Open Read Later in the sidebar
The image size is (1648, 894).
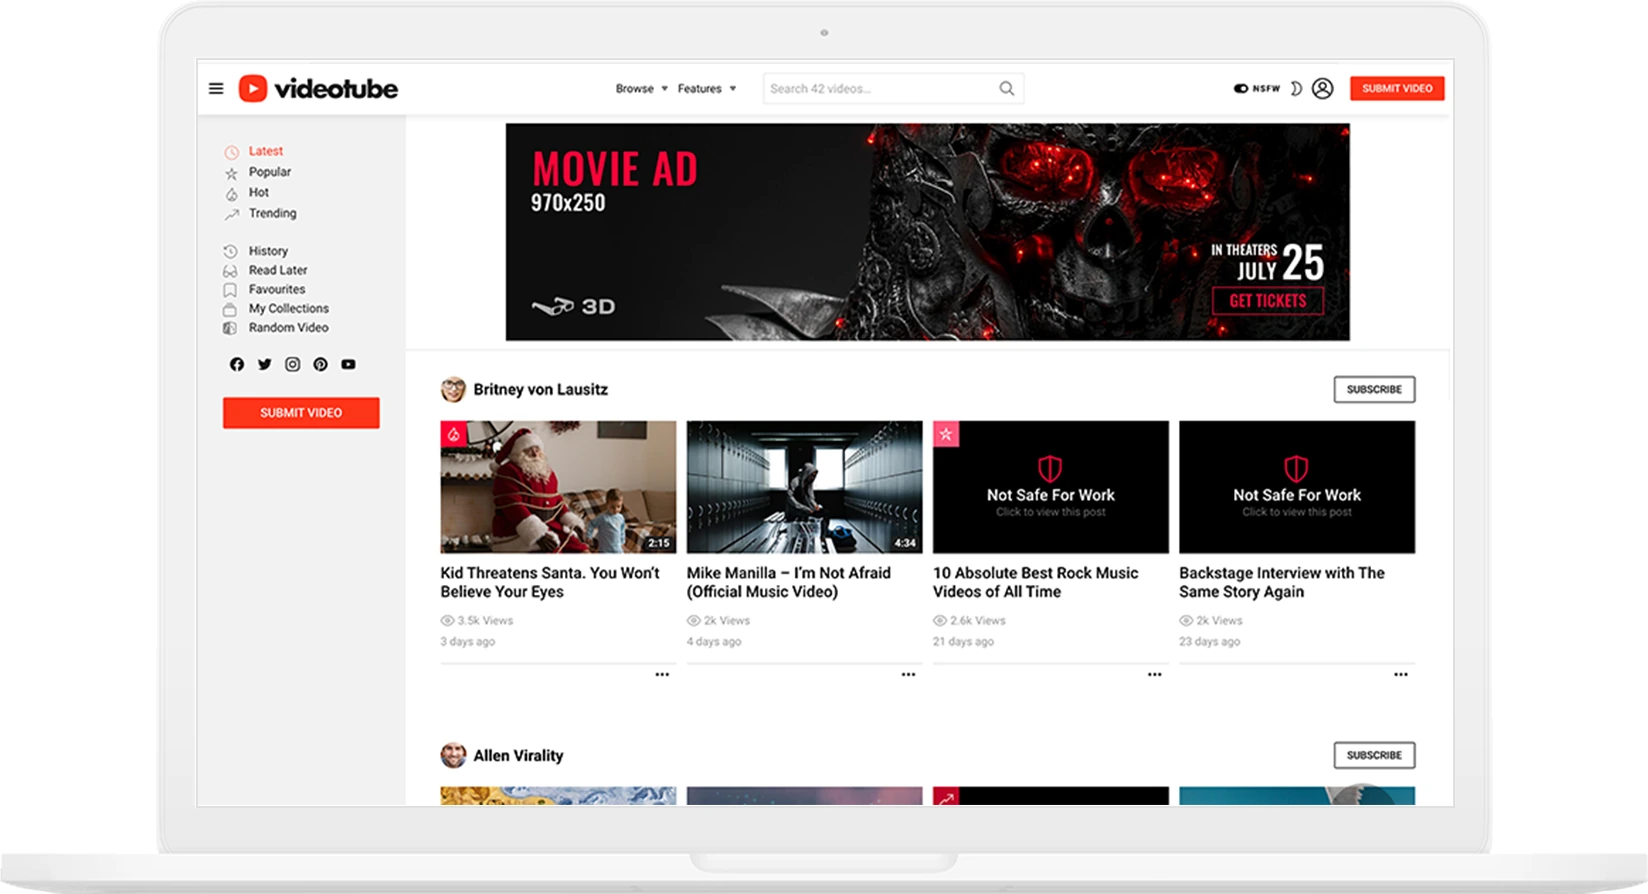[278, 270]
